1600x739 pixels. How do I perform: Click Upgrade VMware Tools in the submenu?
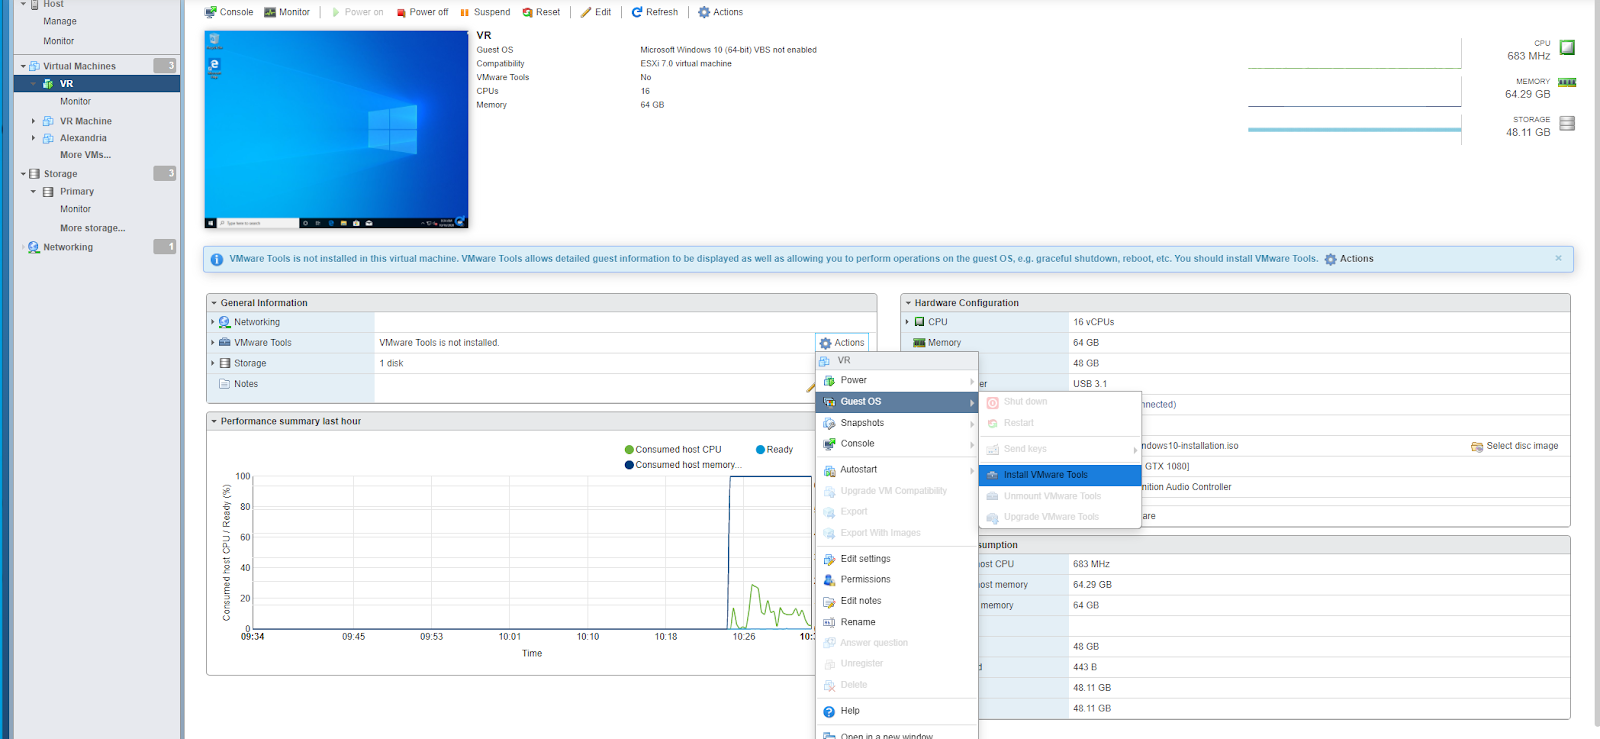click(x=1060, y=517)
